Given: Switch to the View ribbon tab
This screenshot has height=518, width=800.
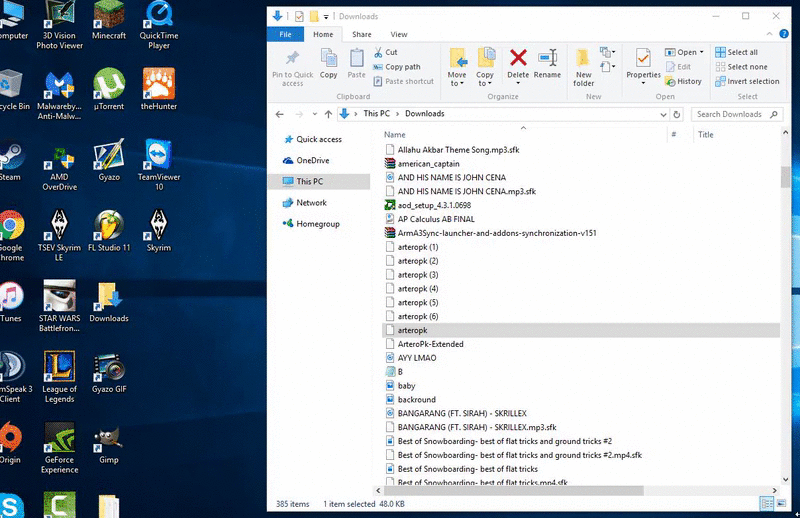Looking at the screenshot, I should tap(399, 34).
